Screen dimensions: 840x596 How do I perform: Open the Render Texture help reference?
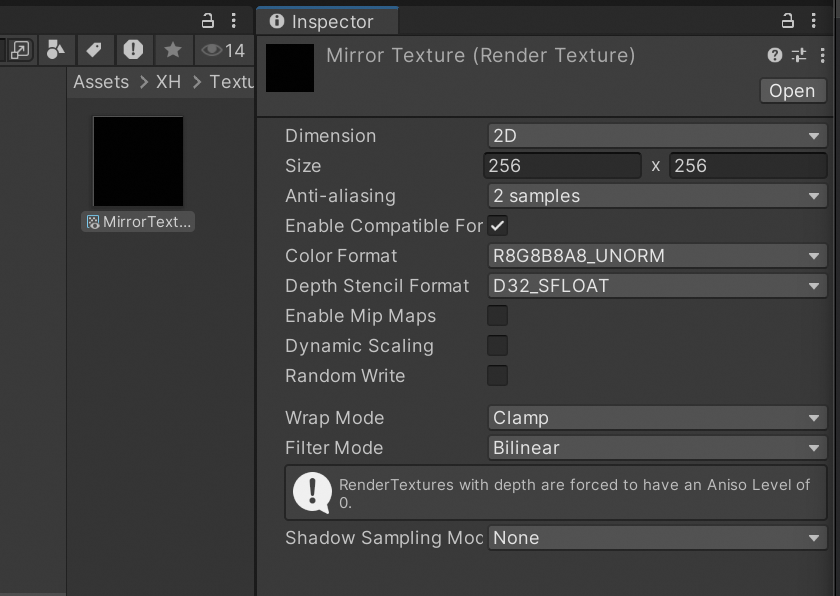click(775, 55)
